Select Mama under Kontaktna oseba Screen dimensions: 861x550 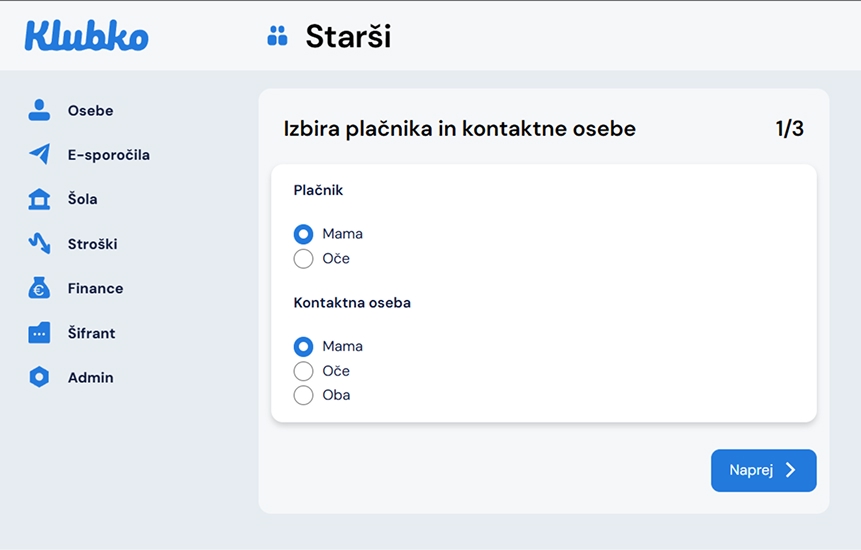pos(303,346)
